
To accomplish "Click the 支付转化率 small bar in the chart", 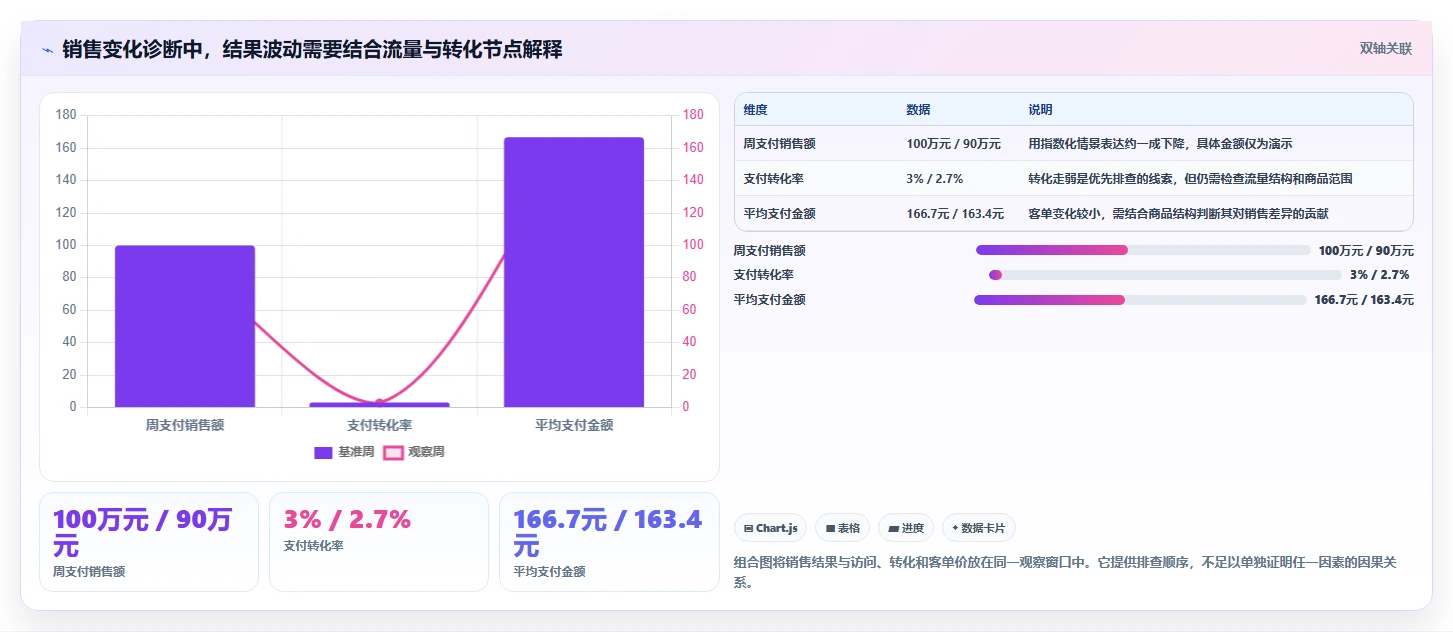I will point(379,405).
